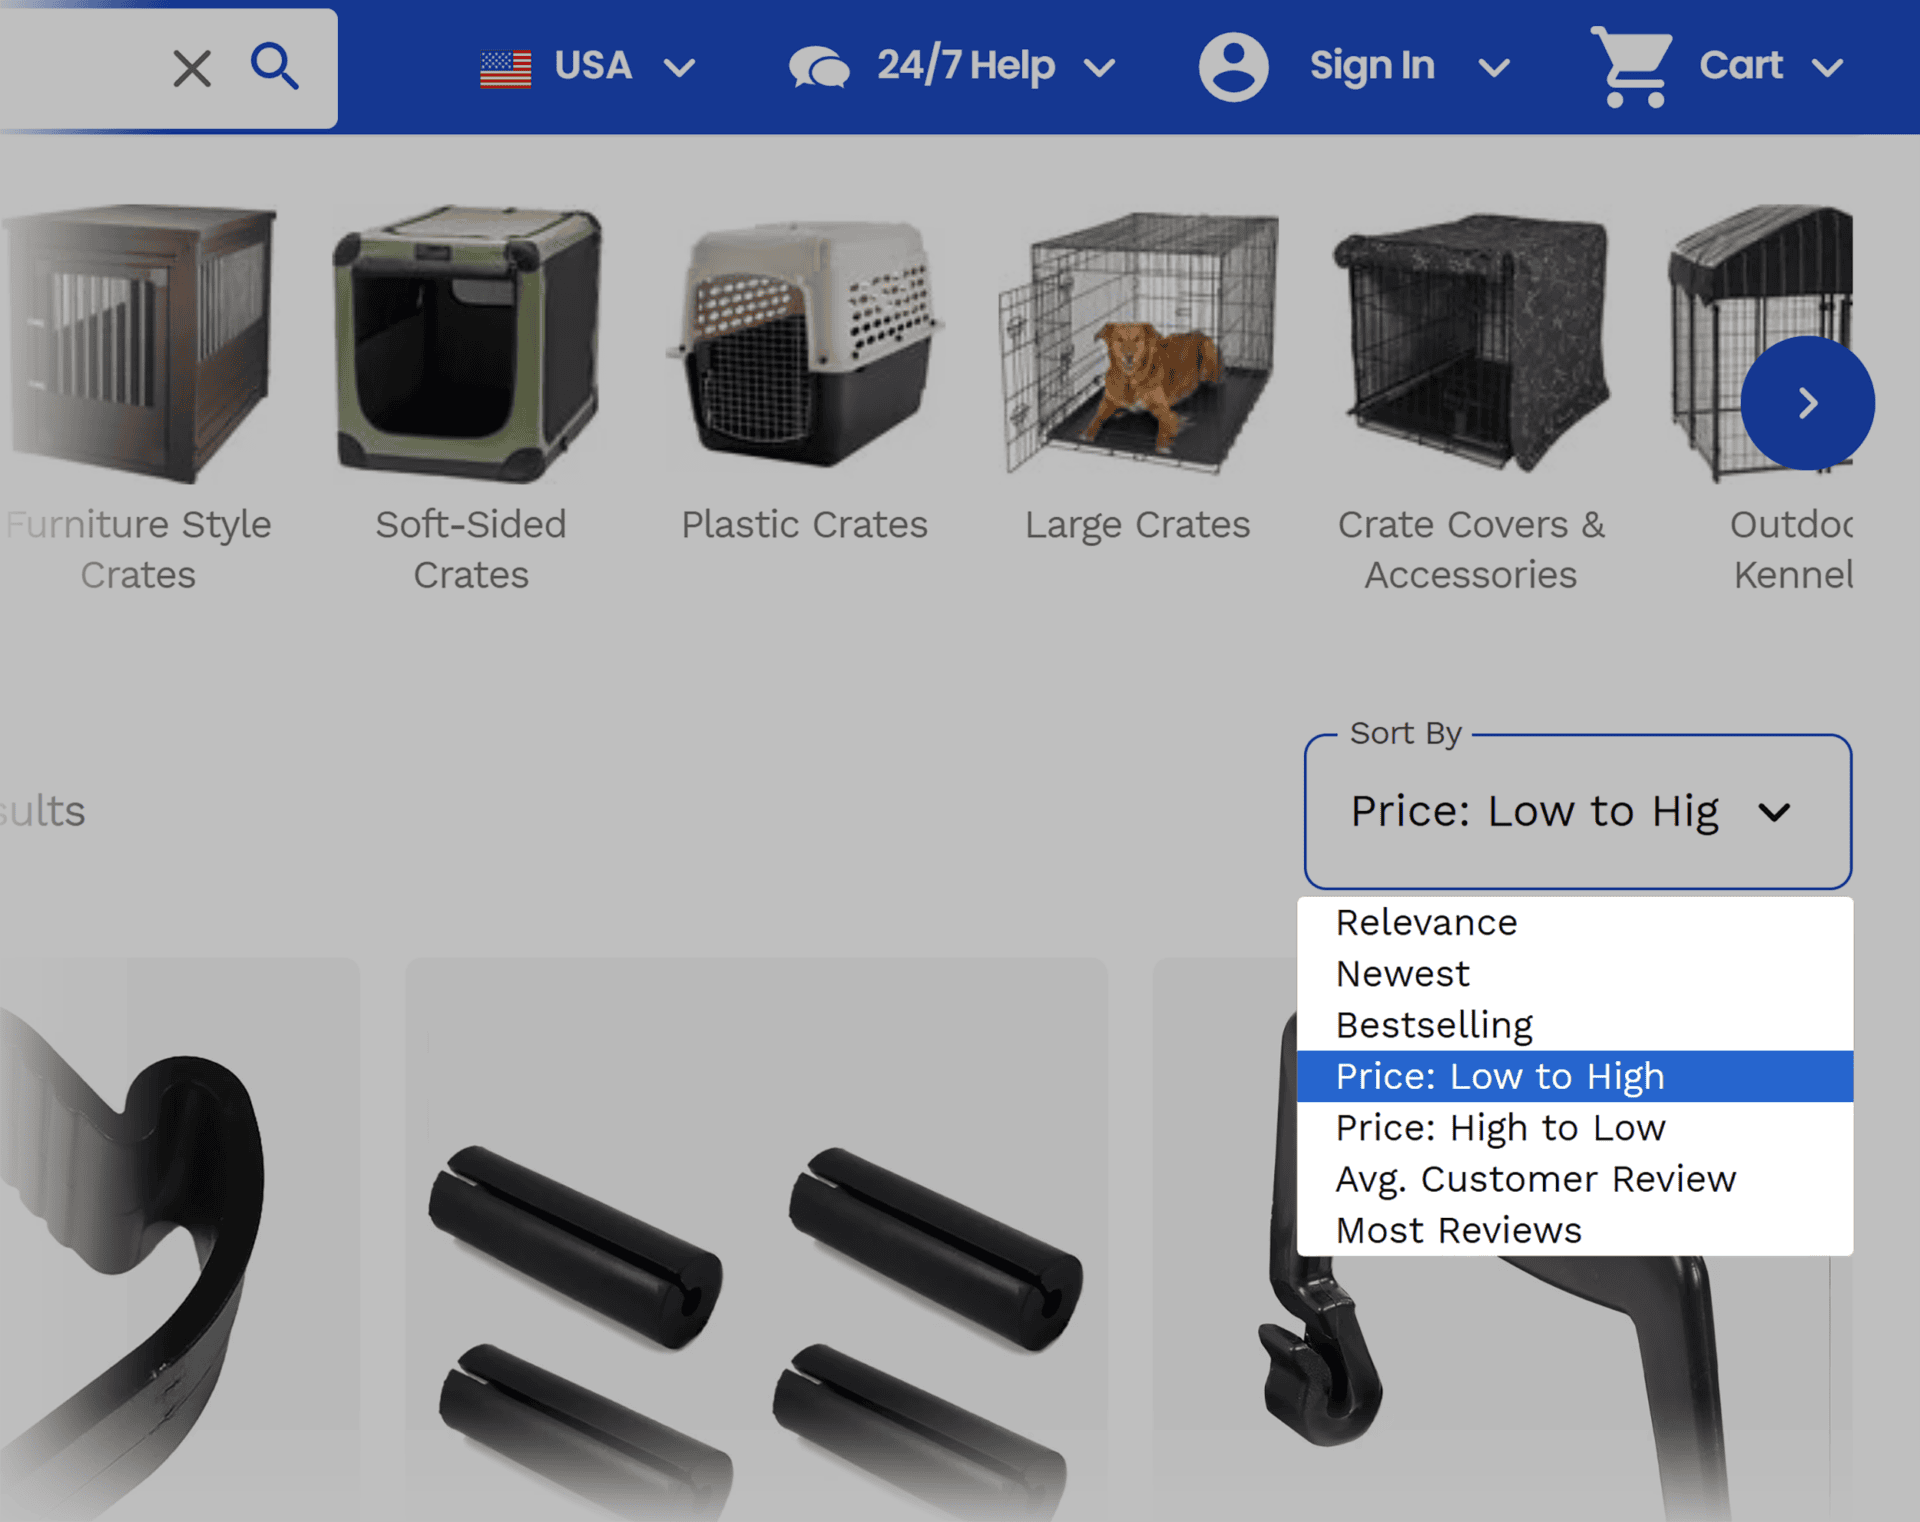
Task: Expand the Cart dropdown chevron
Action: click(1827, 68)
